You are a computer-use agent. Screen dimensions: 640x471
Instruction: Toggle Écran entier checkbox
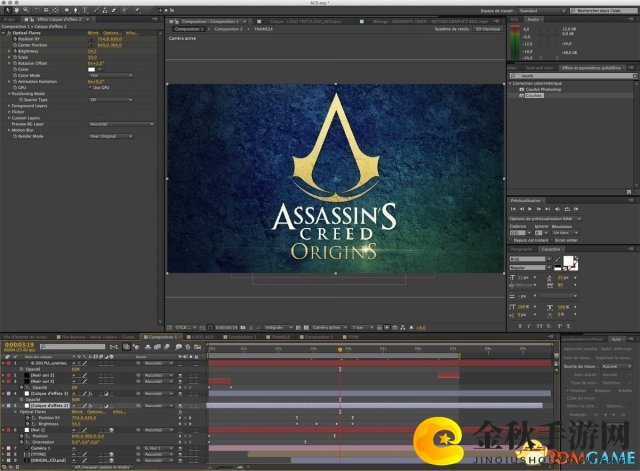point(552,240)
